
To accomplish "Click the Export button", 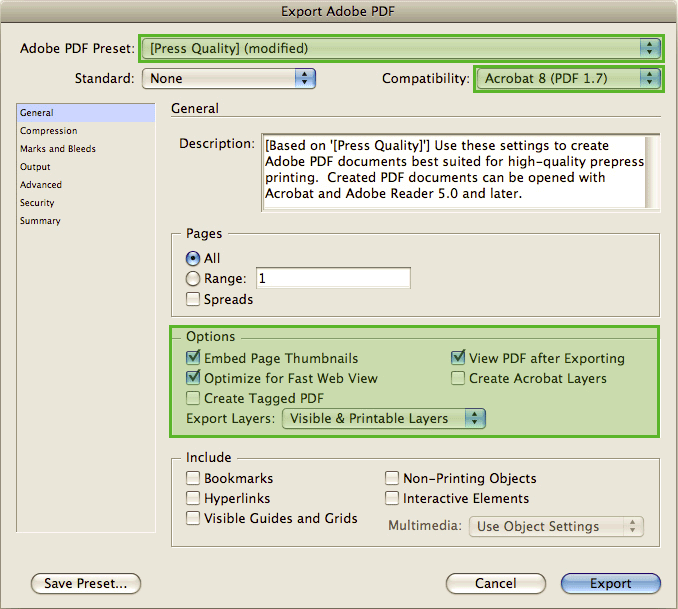I will point(610,583).
